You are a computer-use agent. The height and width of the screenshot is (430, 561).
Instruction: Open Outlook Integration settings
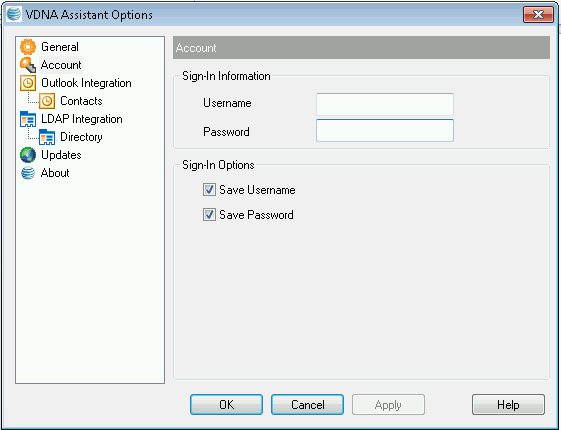[86, 83]
